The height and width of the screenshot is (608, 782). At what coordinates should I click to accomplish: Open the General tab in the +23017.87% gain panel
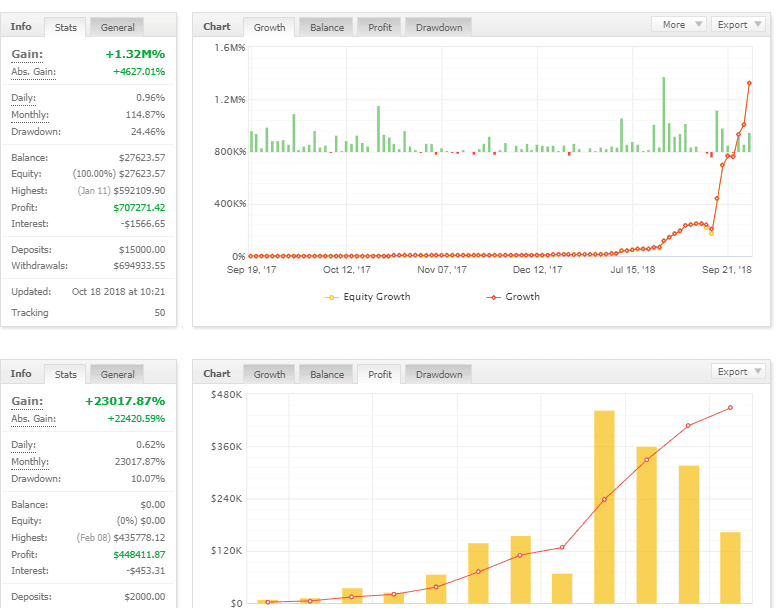point(117,374)
